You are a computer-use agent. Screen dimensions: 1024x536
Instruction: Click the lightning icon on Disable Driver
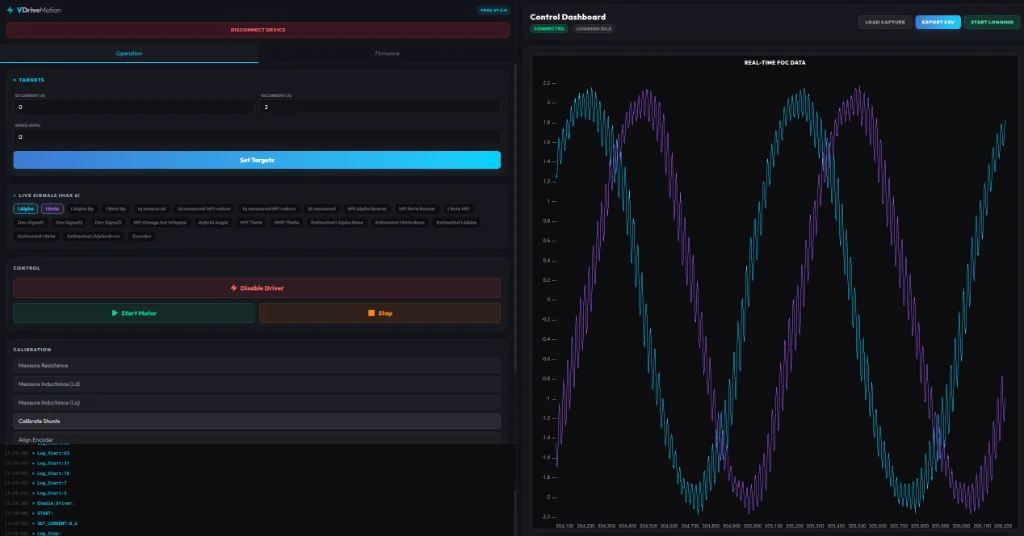pos(234,288)
